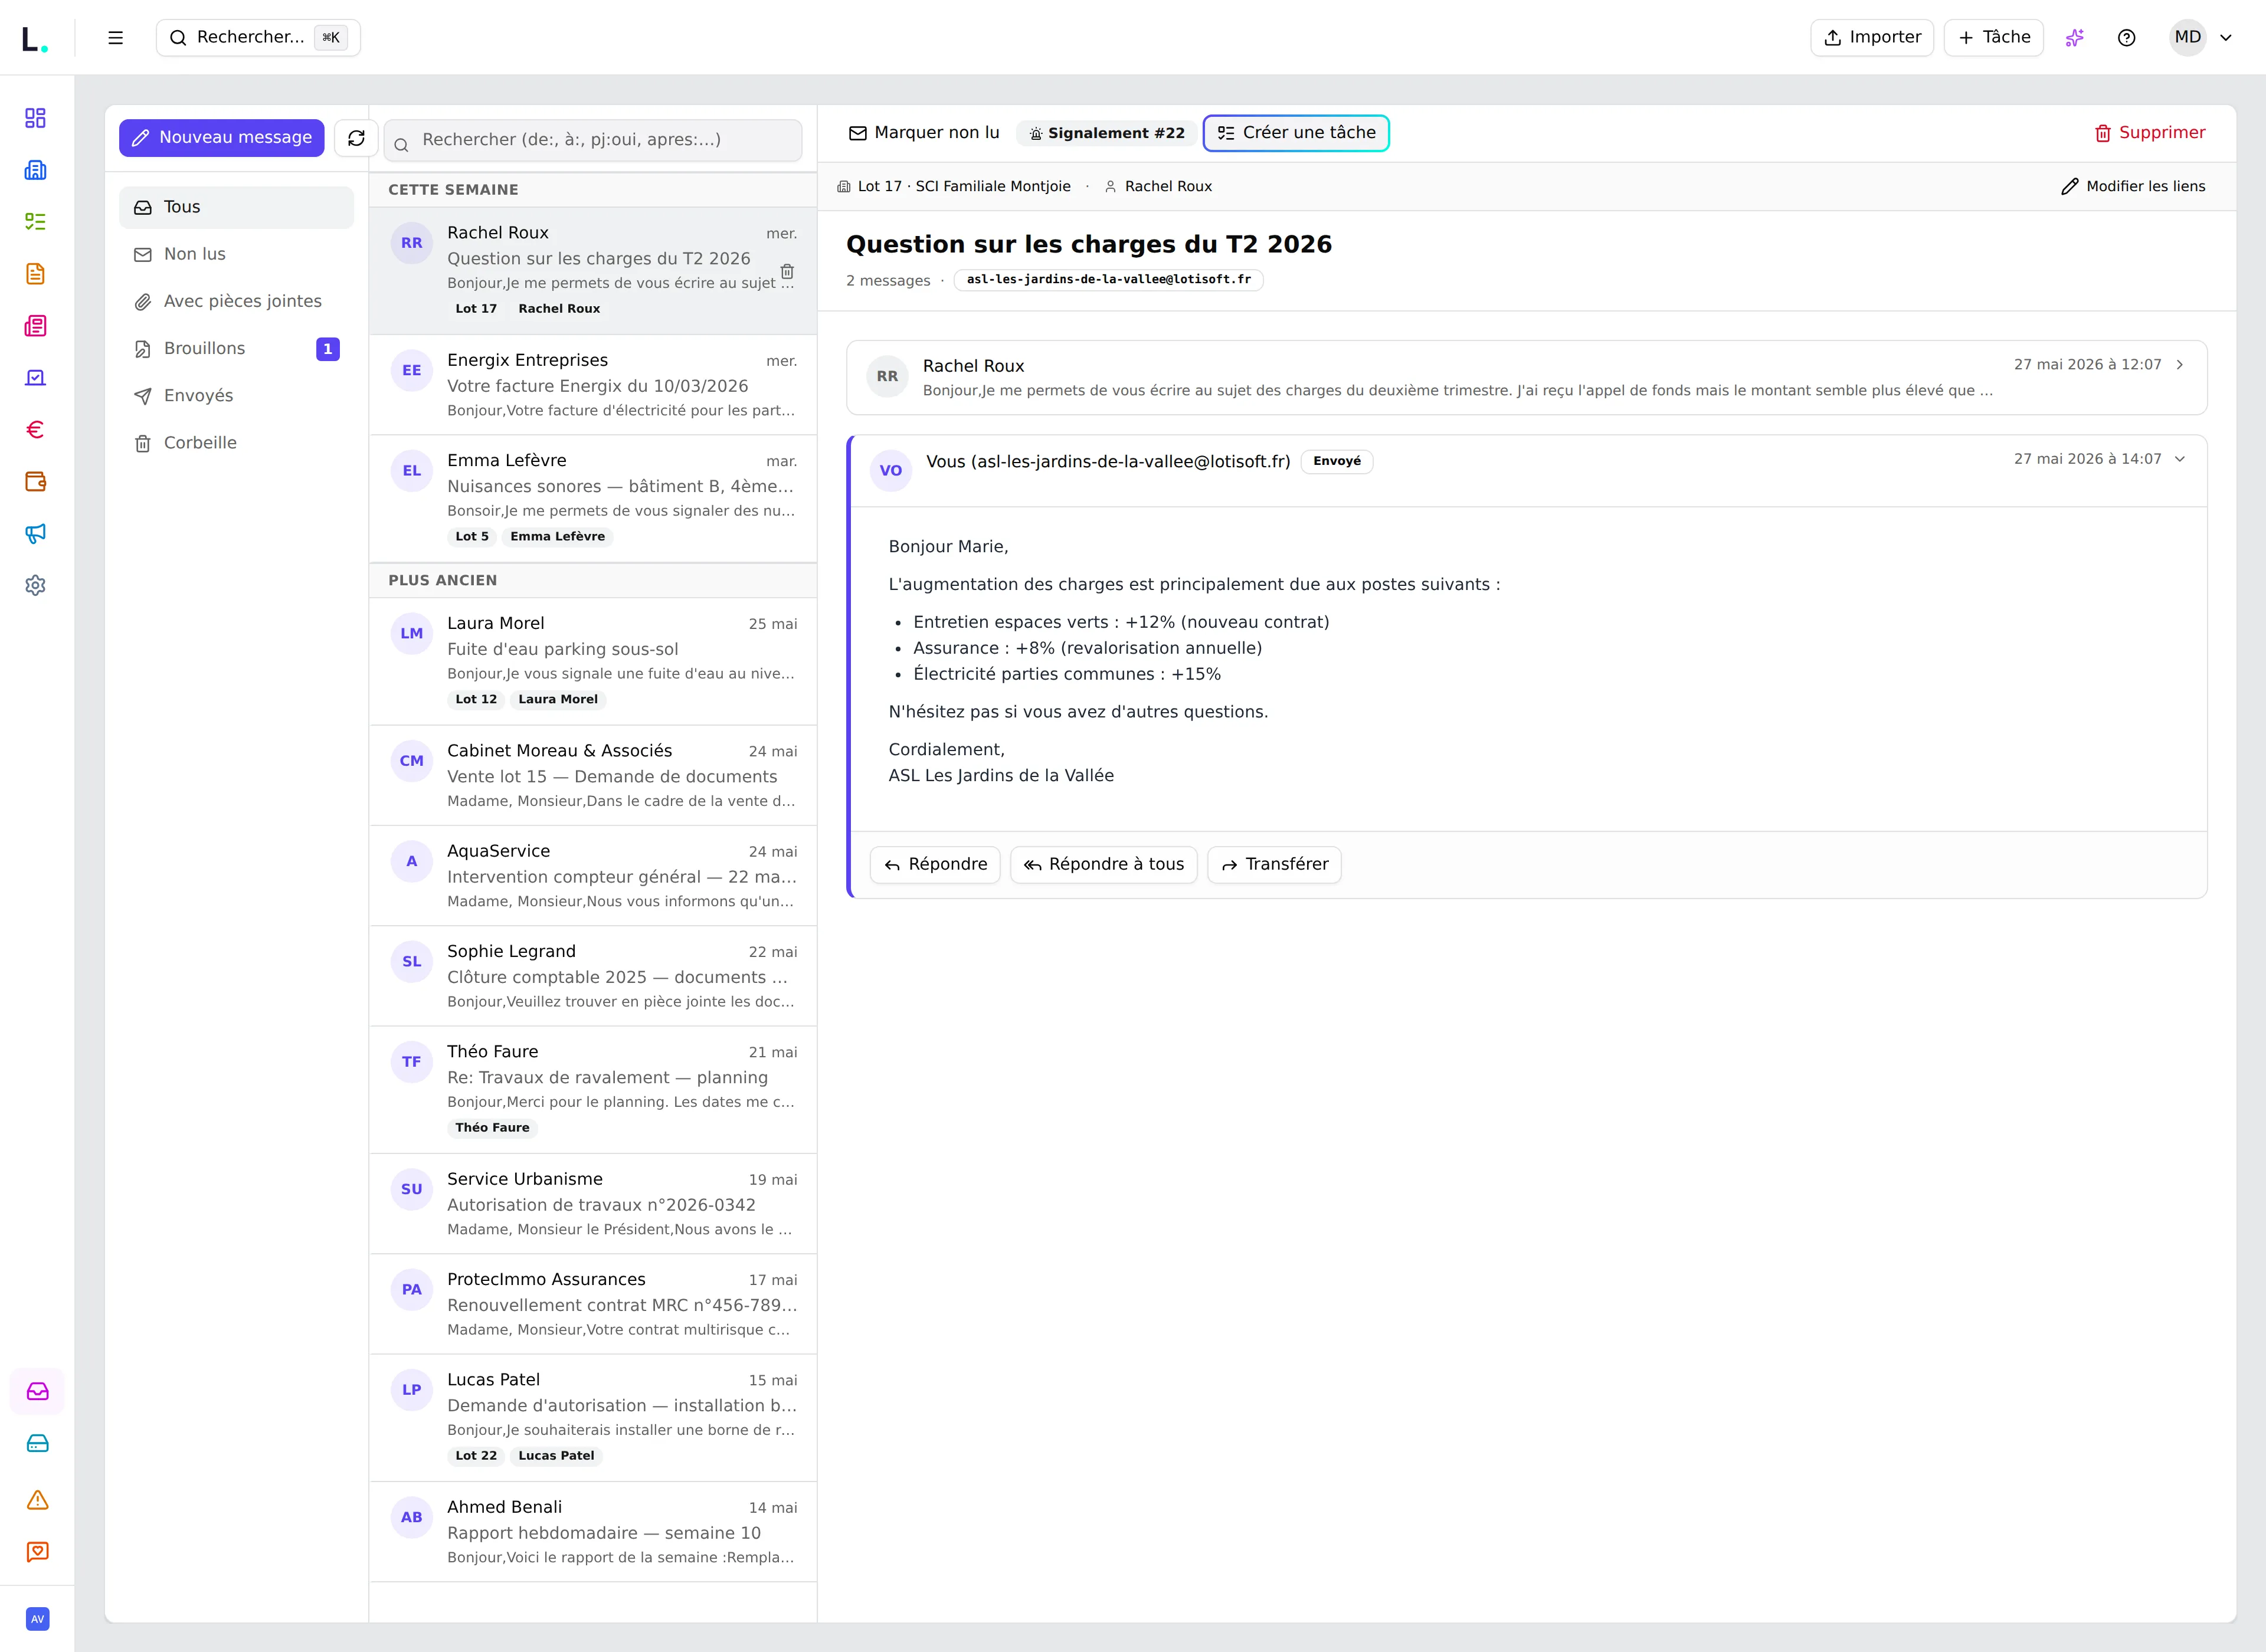The image size is (2266, 1652).
Task: Open the Signalement #22 badge
Action: tap(1106, 133)
